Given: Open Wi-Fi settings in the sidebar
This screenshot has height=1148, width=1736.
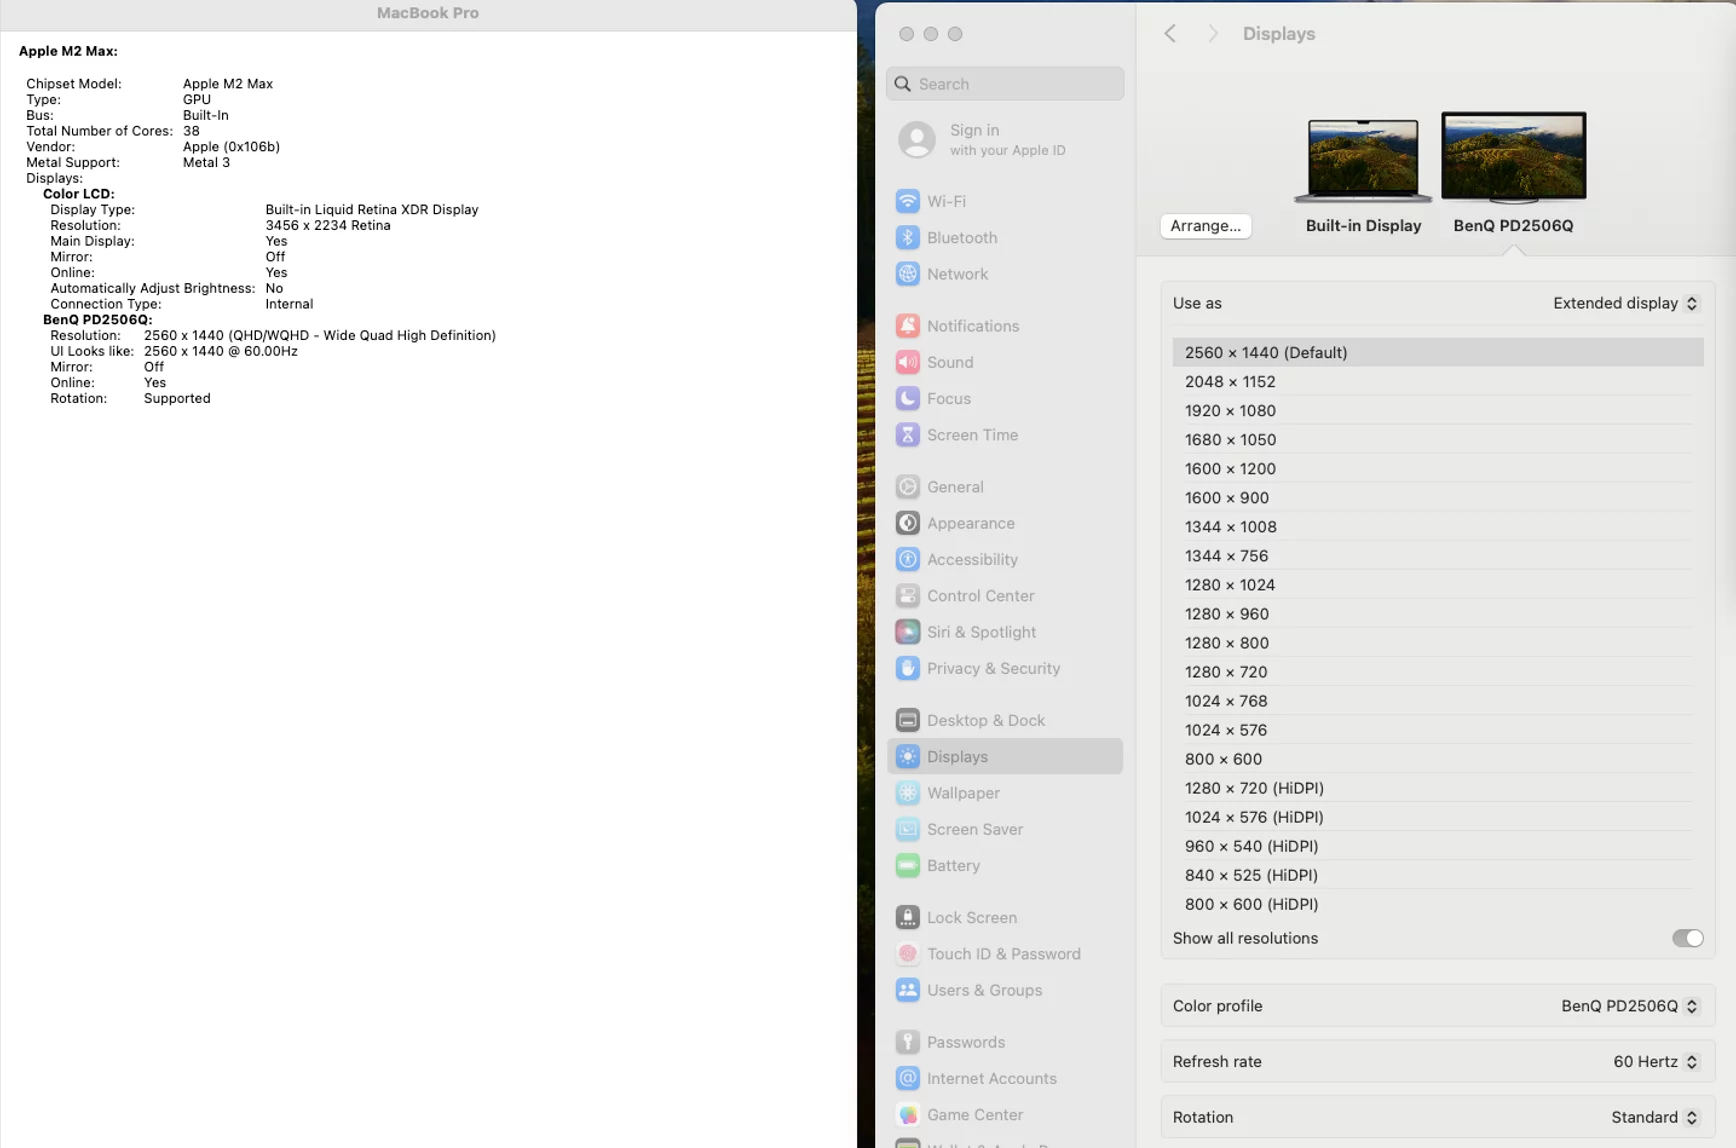Looking at the screenshot, I should click(x=946, y=200).
